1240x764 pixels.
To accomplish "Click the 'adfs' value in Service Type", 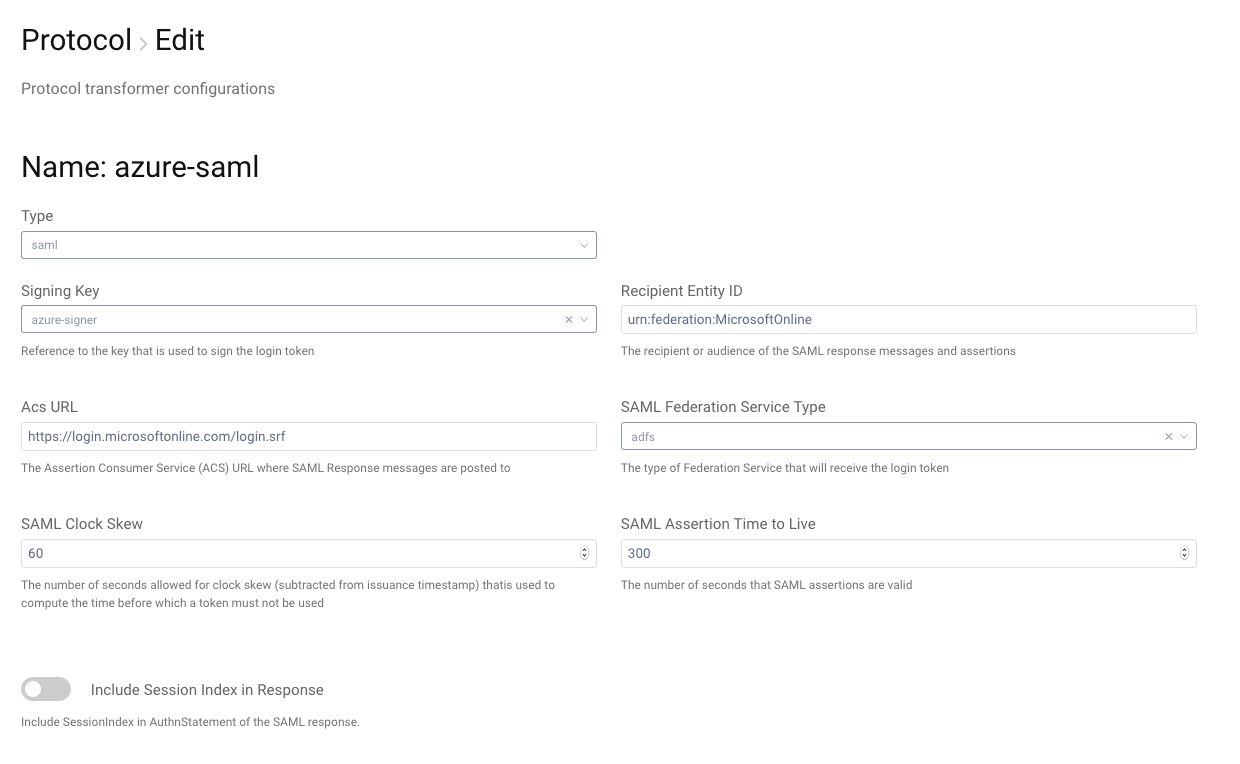I will click(x=643, y=437).
